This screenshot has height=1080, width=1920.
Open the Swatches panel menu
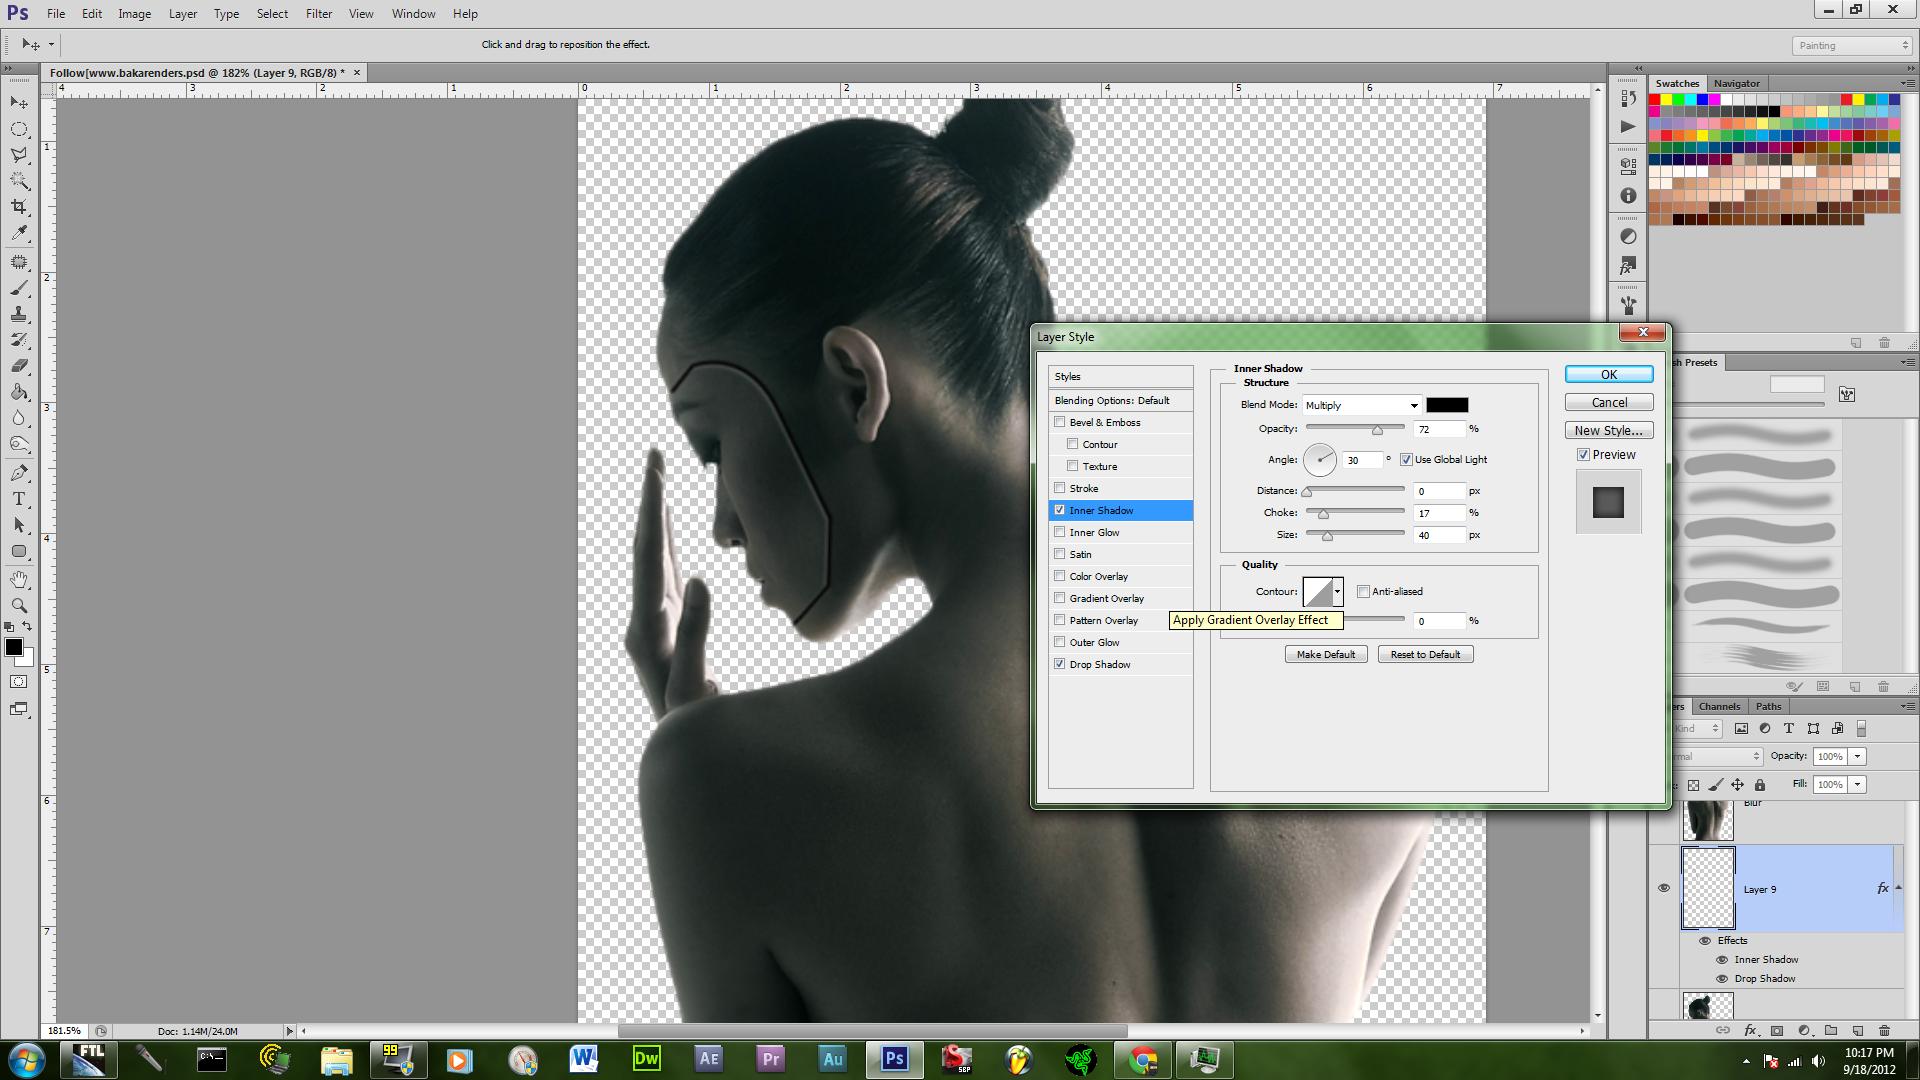(x=1906, y=83)
